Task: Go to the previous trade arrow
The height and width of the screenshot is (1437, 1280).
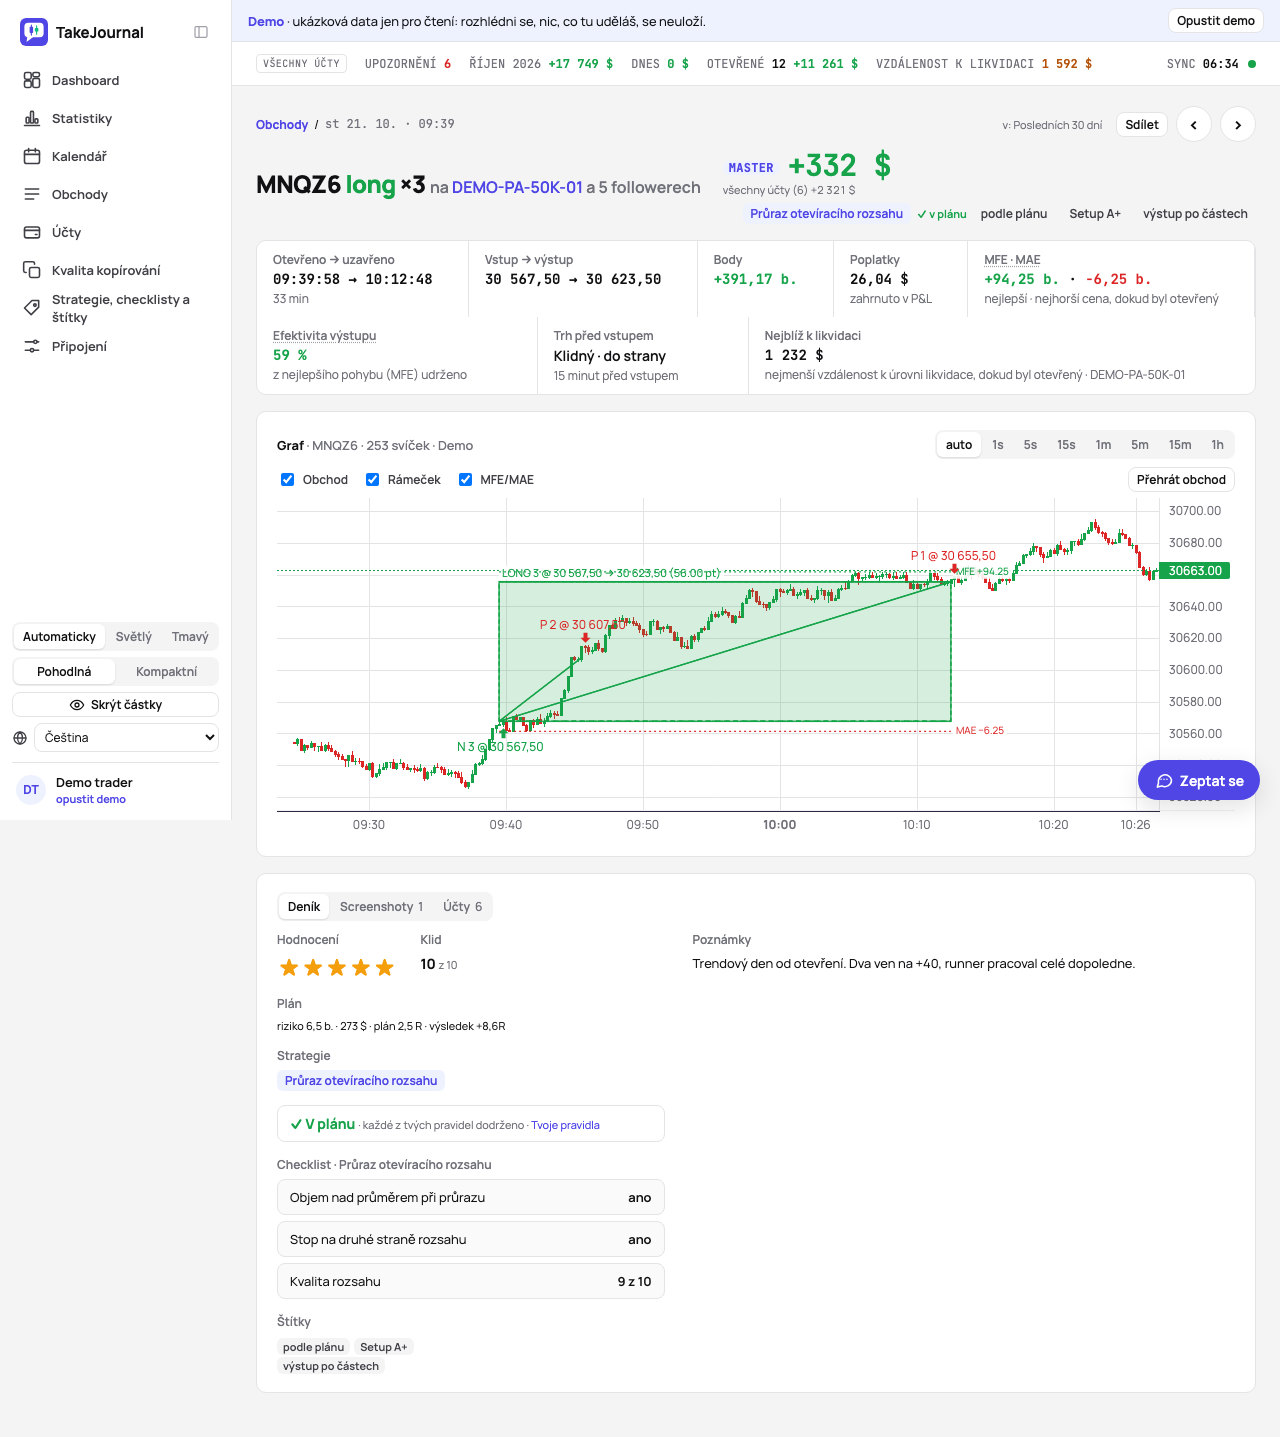Action: (x=1194, y=125)
